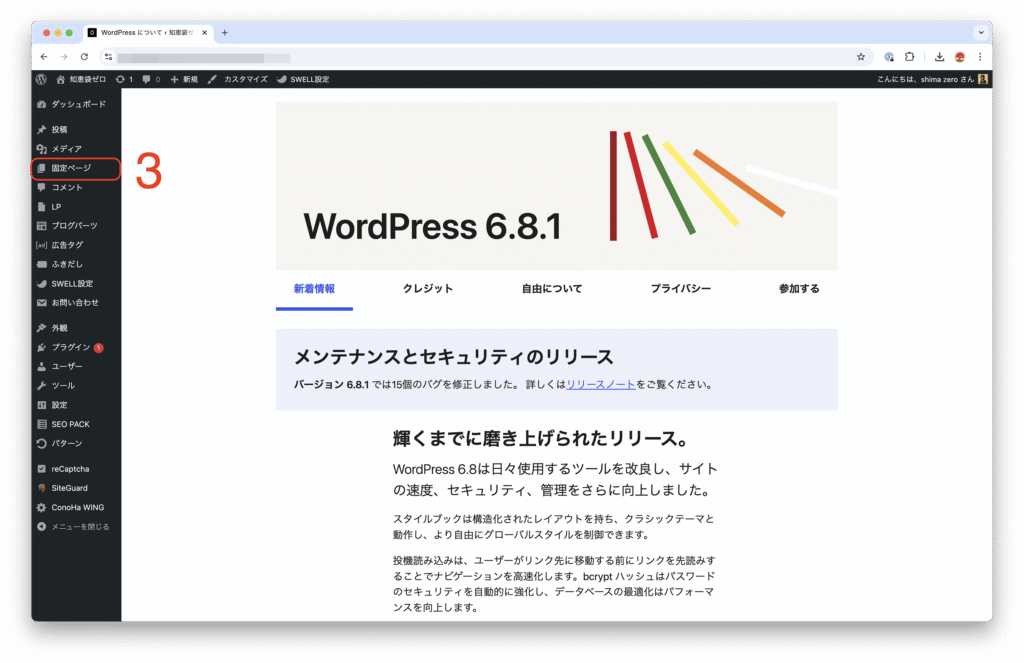Switch to the クレジット tab
The width and height of the screenshot is (1024, 663).
point(428,289)
